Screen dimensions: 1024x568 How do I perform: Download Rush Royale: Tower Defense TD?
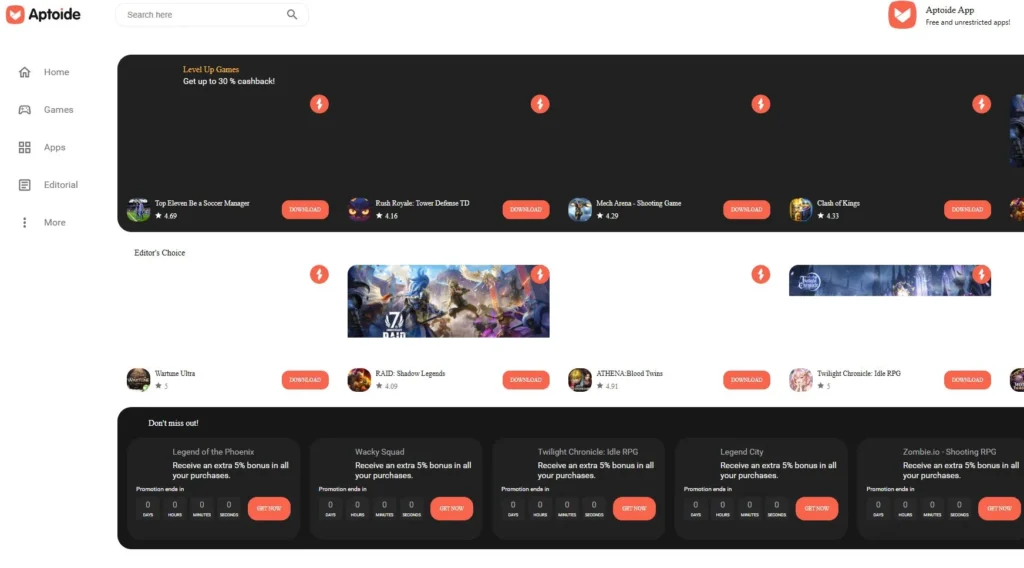click(x=526, y=210)
